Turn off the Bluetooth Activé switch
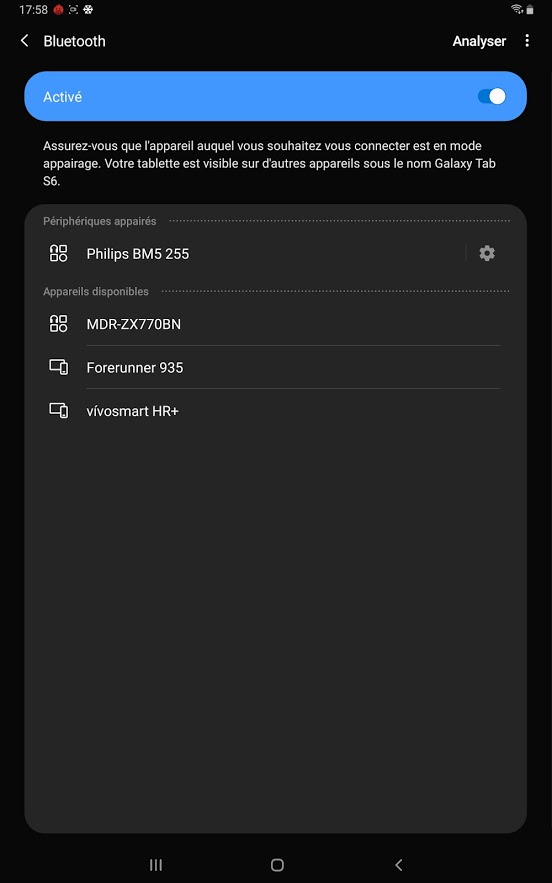The height and width of the screenshot is (883, 552). [492, 96]
